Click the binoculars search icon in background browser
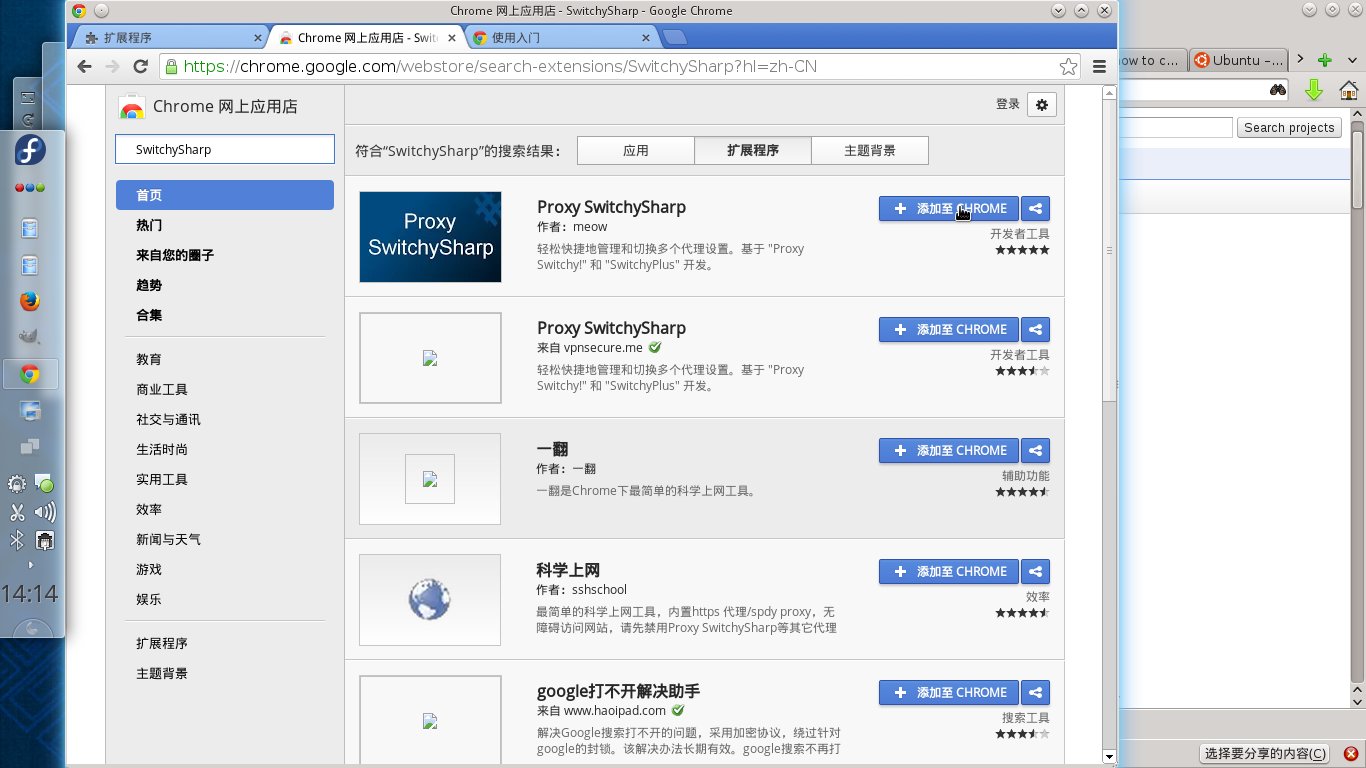This screenshot has width=1366, height=768. 1277,90
